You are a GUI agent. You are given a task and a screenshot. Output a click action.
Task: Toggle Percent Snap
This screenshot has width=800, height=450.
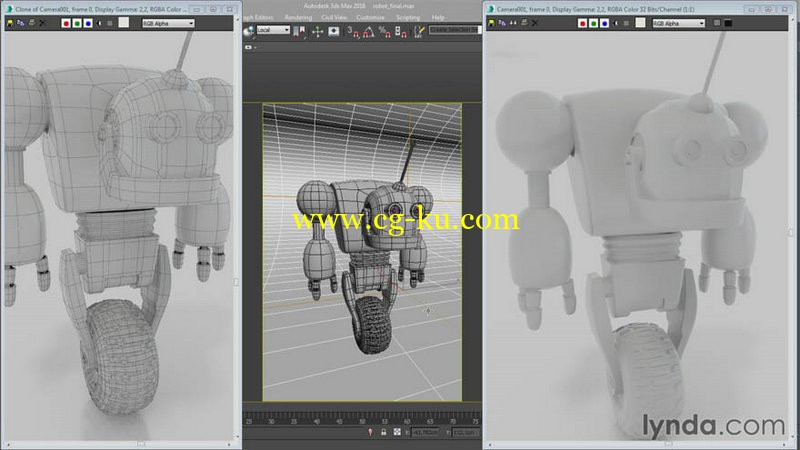[385, 32]
